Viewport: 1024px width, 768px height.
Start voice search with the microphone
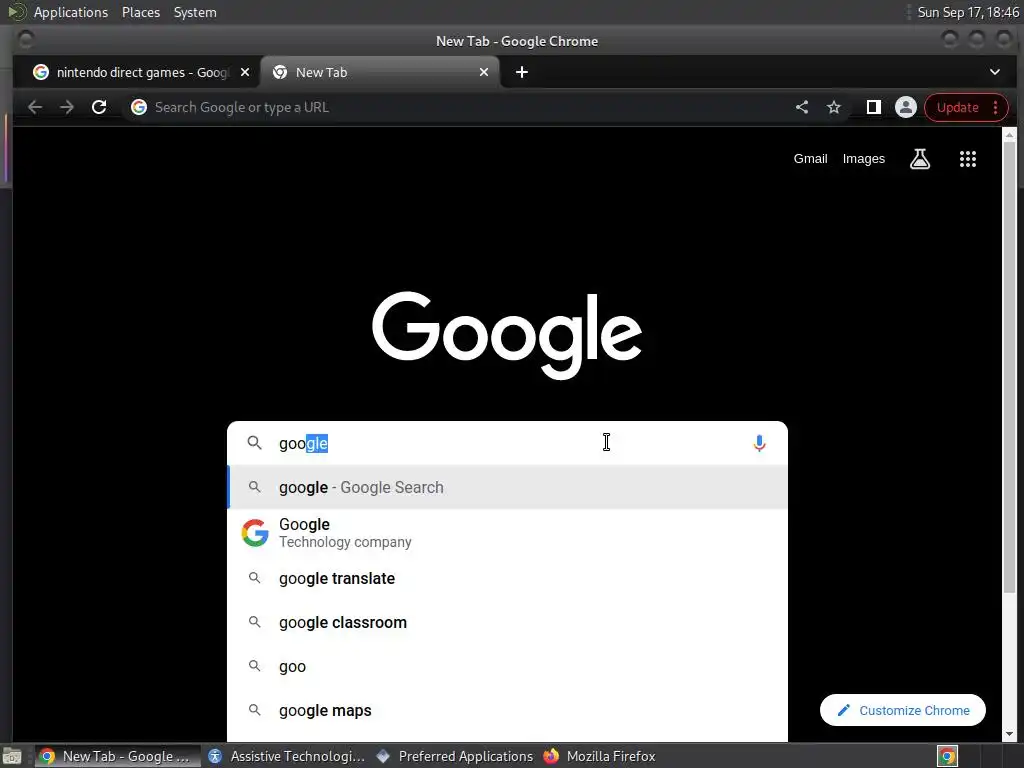pyautogui.click(x=759, y=443)
